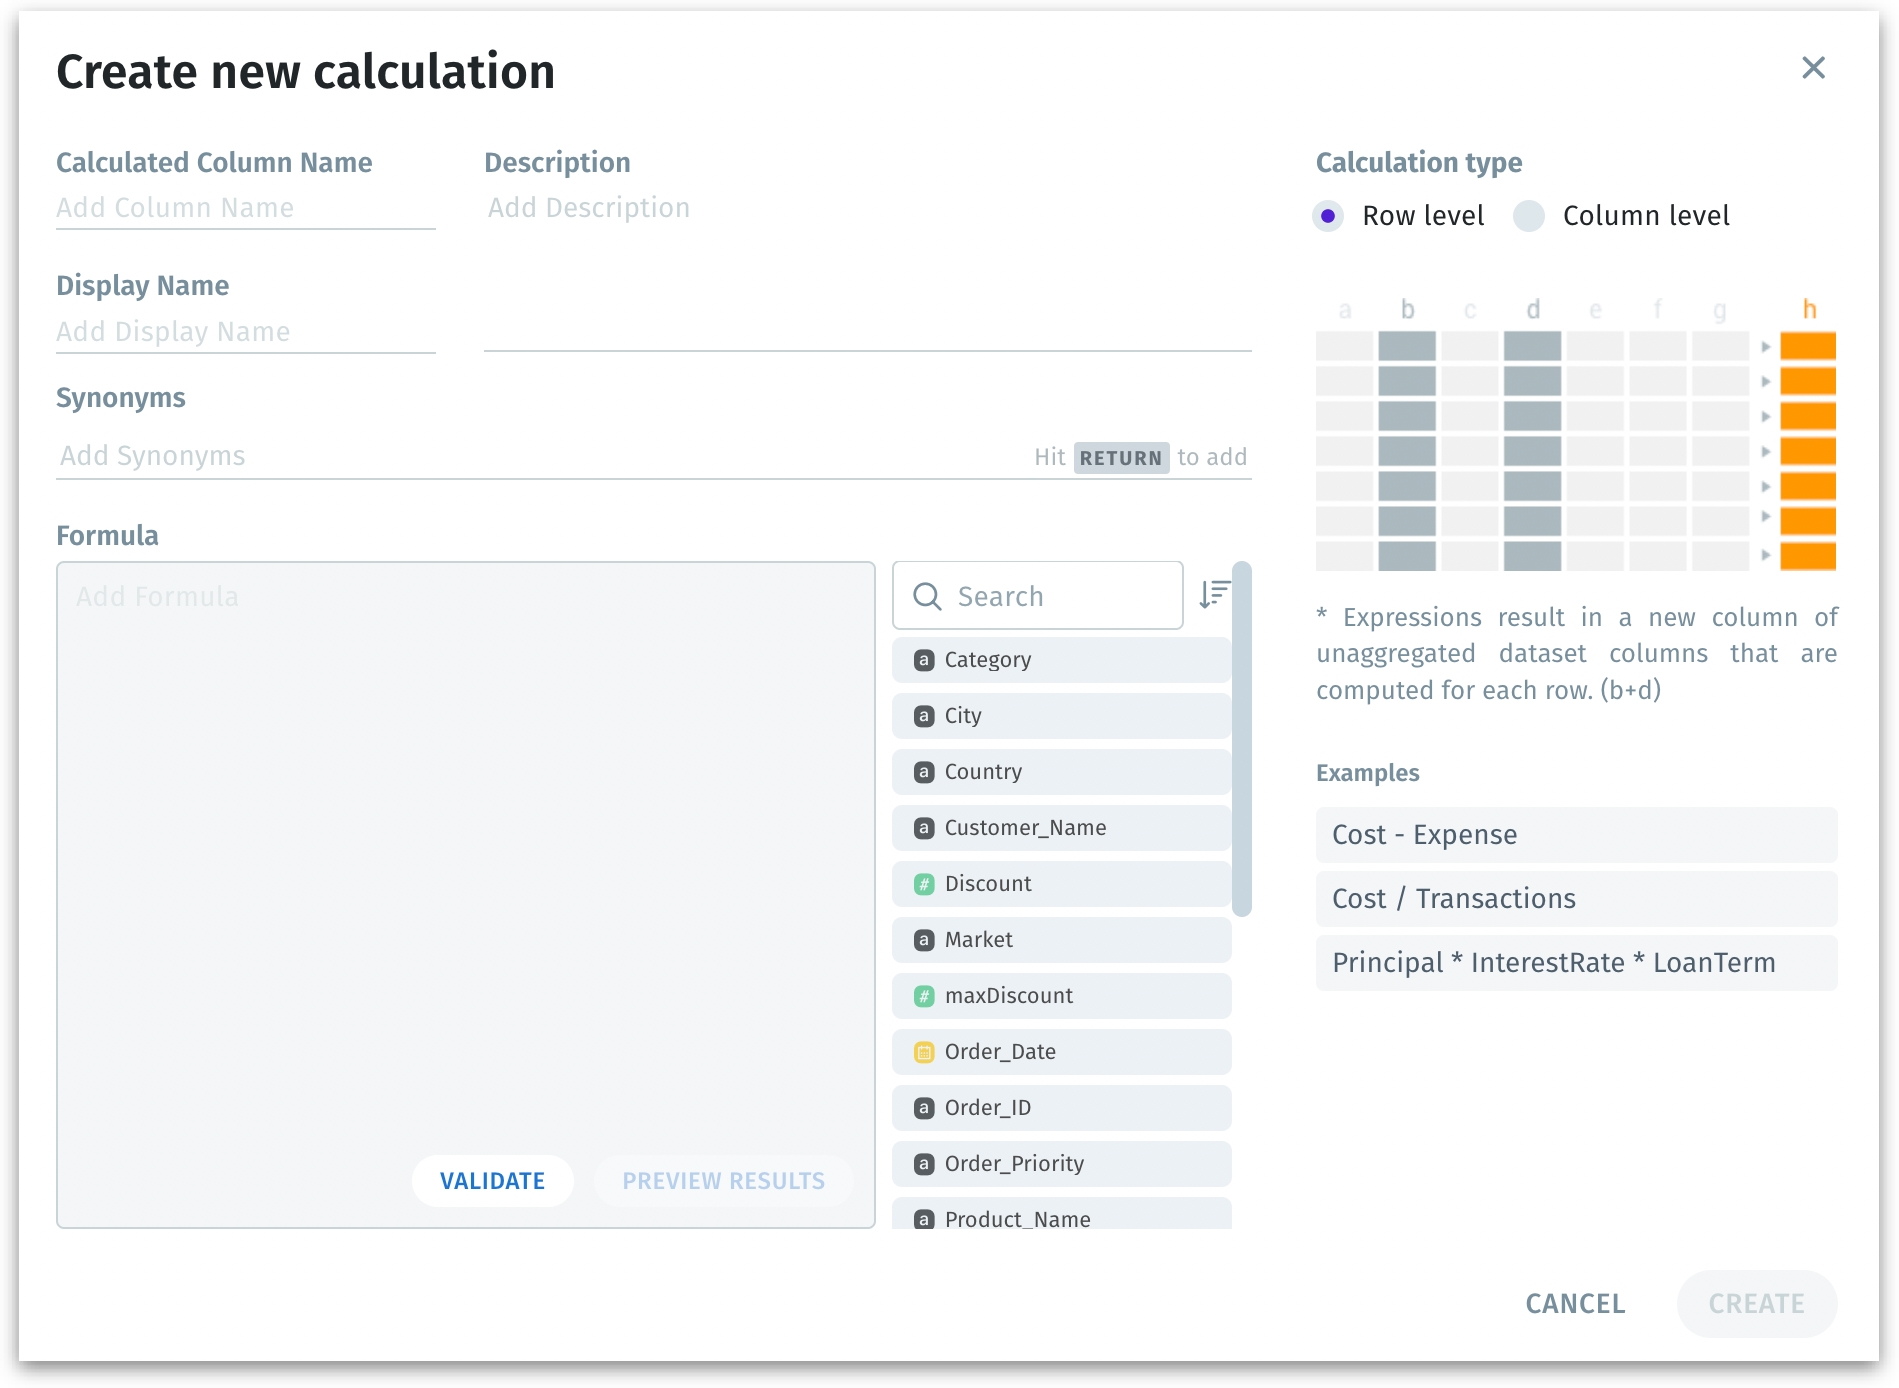
Task: Click the magnifier icon in the Search box
Action: pos(927,596)
